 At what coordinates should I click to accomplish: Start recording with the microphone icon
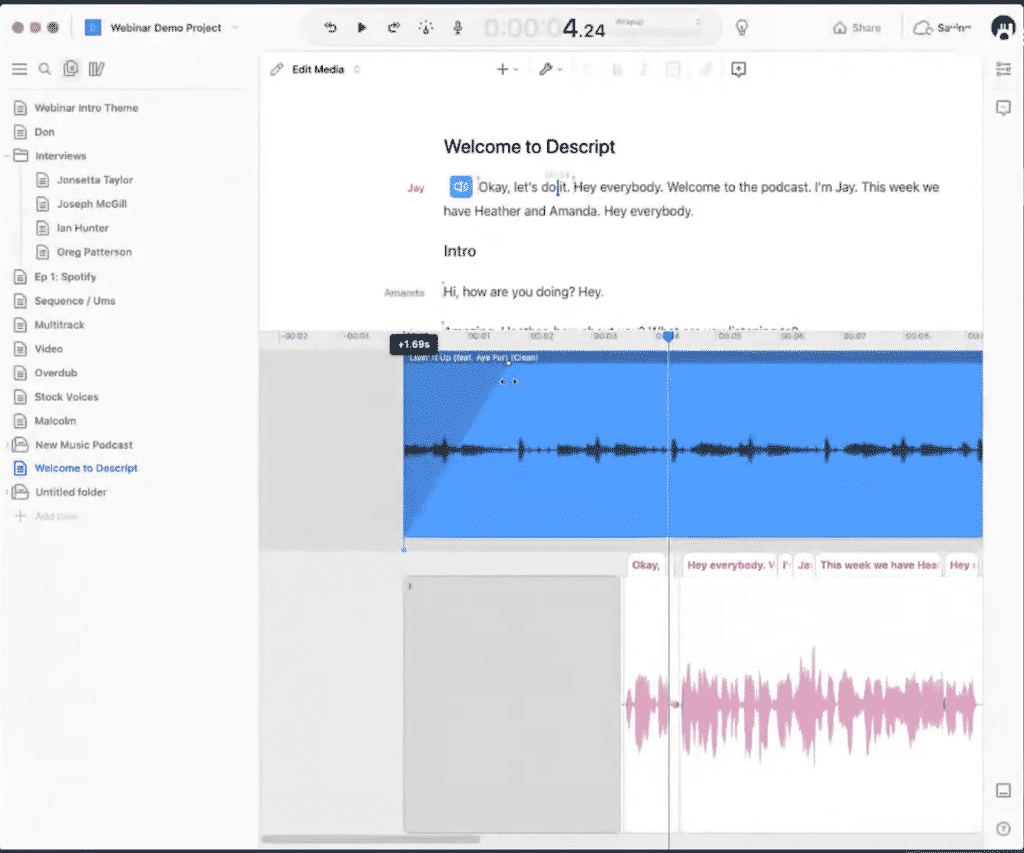[458, 28]
